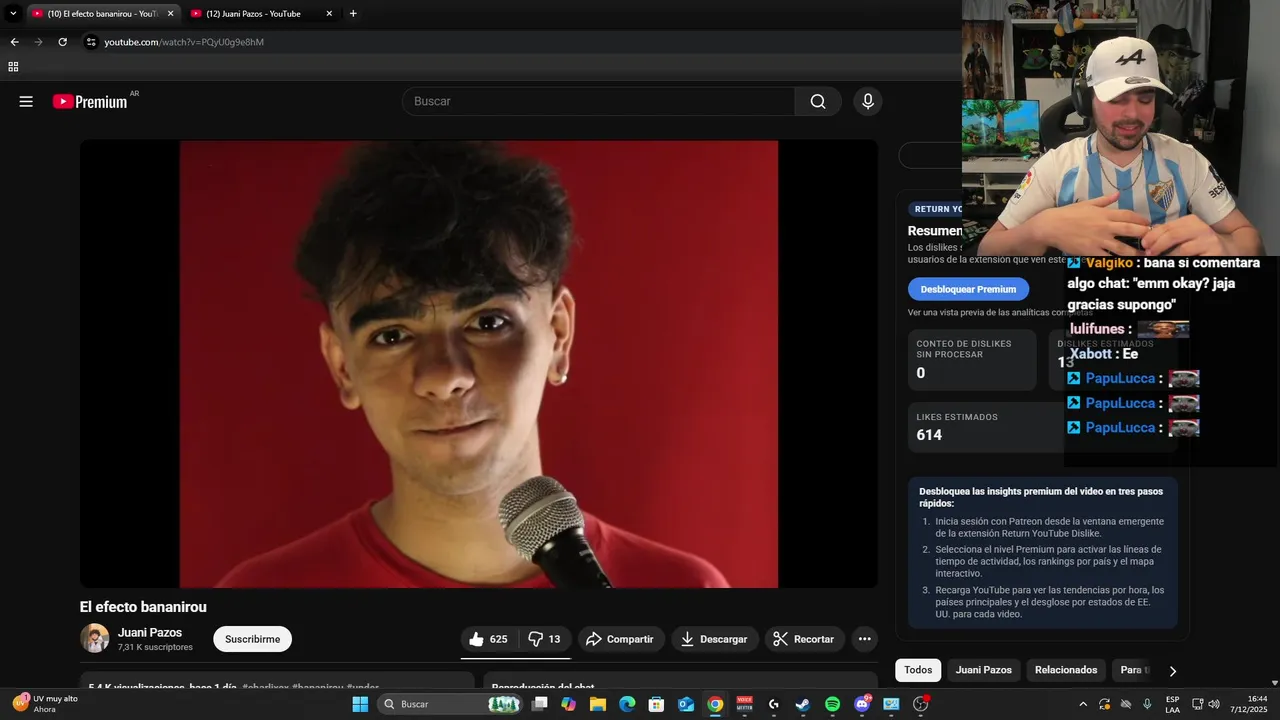Open Steam from taskbar
The image size is (1280, 720).
point(803,704)
